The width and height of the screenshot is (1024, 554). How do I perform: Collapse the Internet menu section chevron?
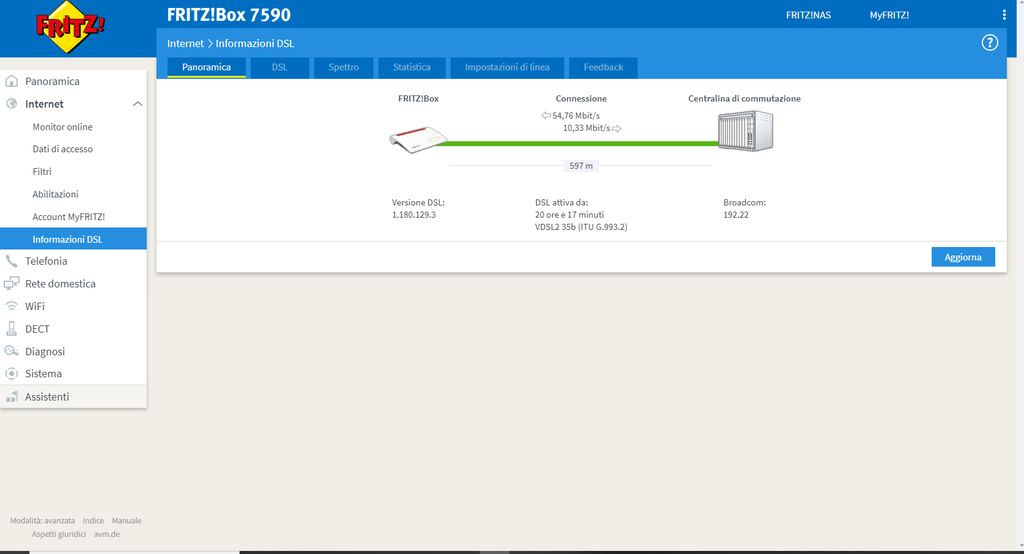point(137,104)
